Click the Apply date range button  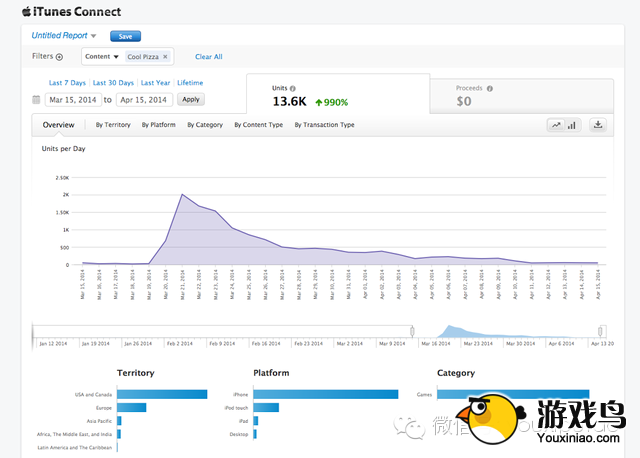[x=190, y=99]
